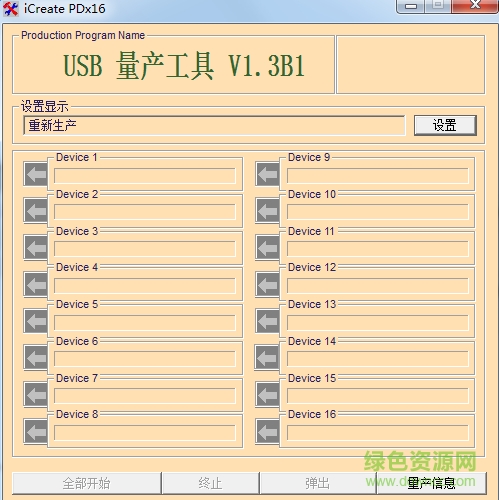Click the 终止 stop button
The image size is (499, 500).
click(211, 483)
